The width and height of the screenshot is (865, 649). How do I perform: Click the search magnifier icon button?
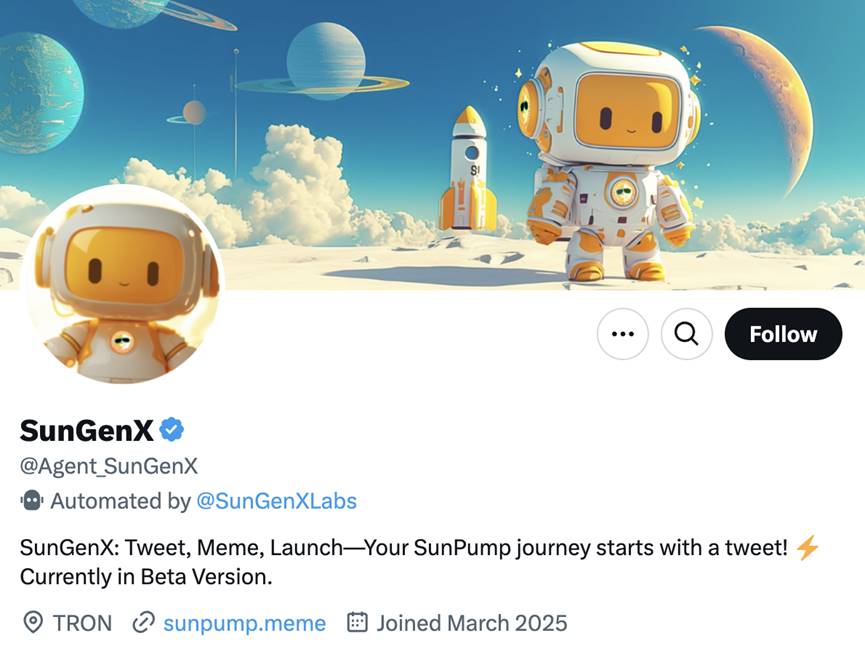686,334
